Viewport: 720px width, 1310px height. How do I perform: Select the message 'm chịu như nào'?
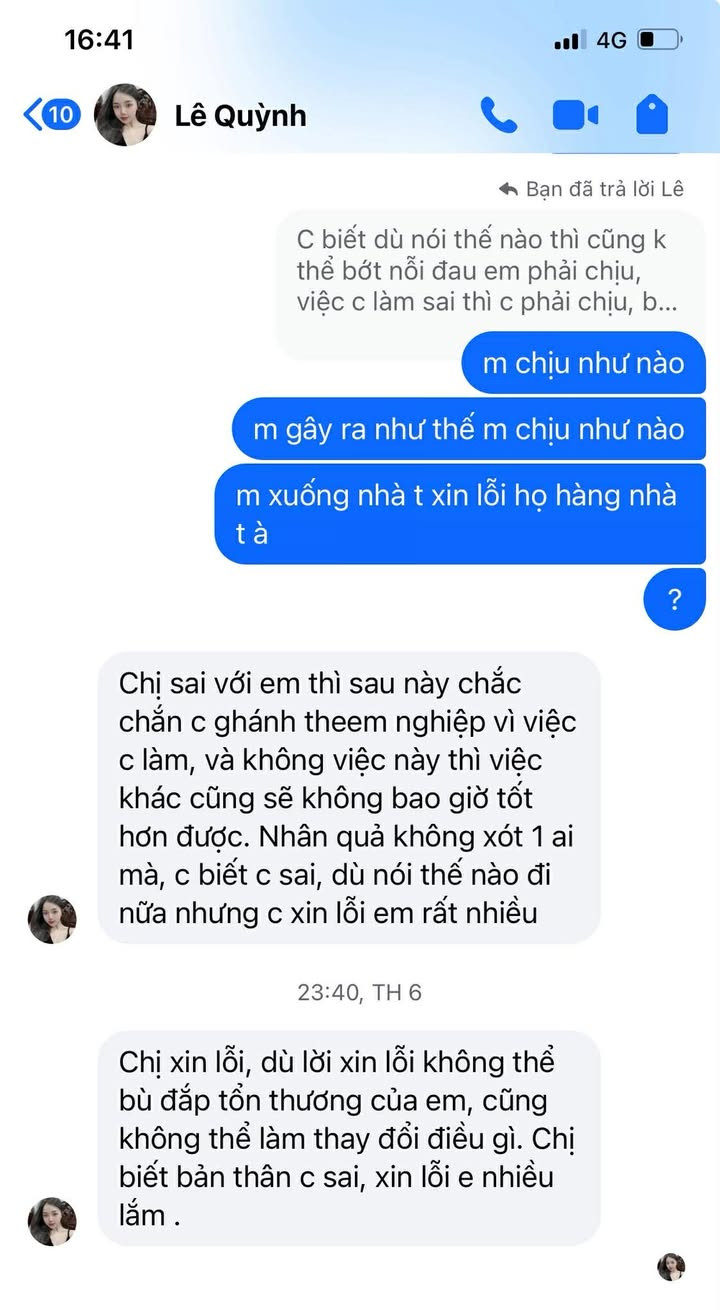click(584, 363)
